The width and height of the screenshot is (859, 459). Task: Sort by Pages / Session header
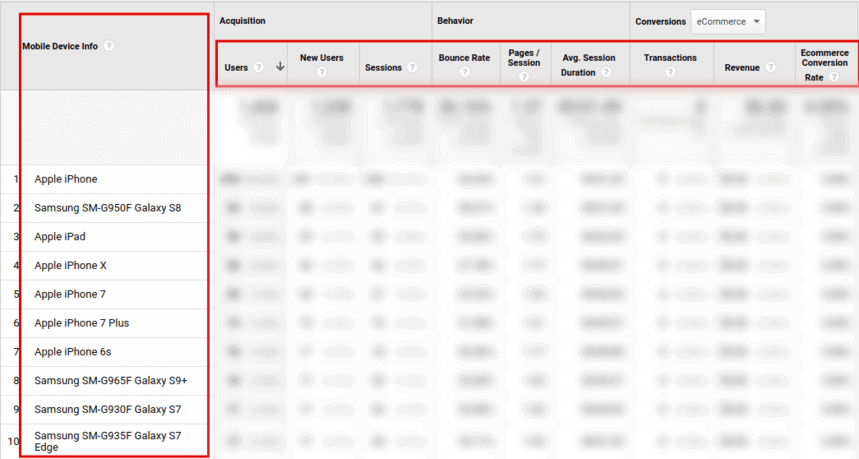pyautogui.click(x=524, y=58)
